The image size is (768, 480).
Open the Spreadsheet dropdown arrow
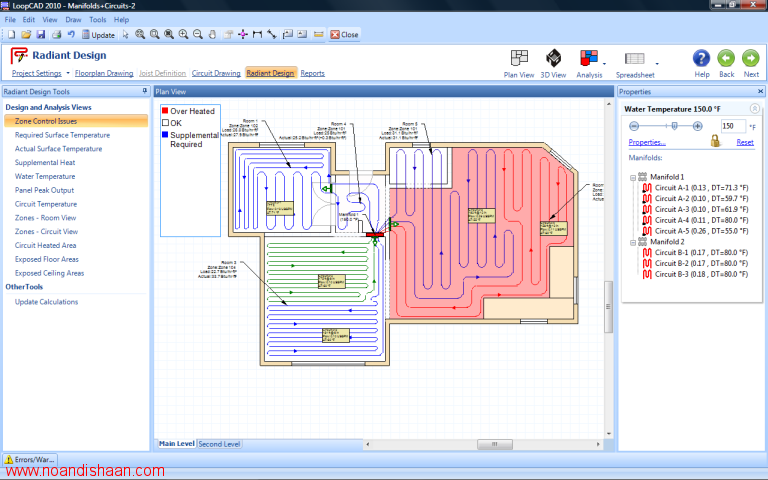click(x=657, y=64)
